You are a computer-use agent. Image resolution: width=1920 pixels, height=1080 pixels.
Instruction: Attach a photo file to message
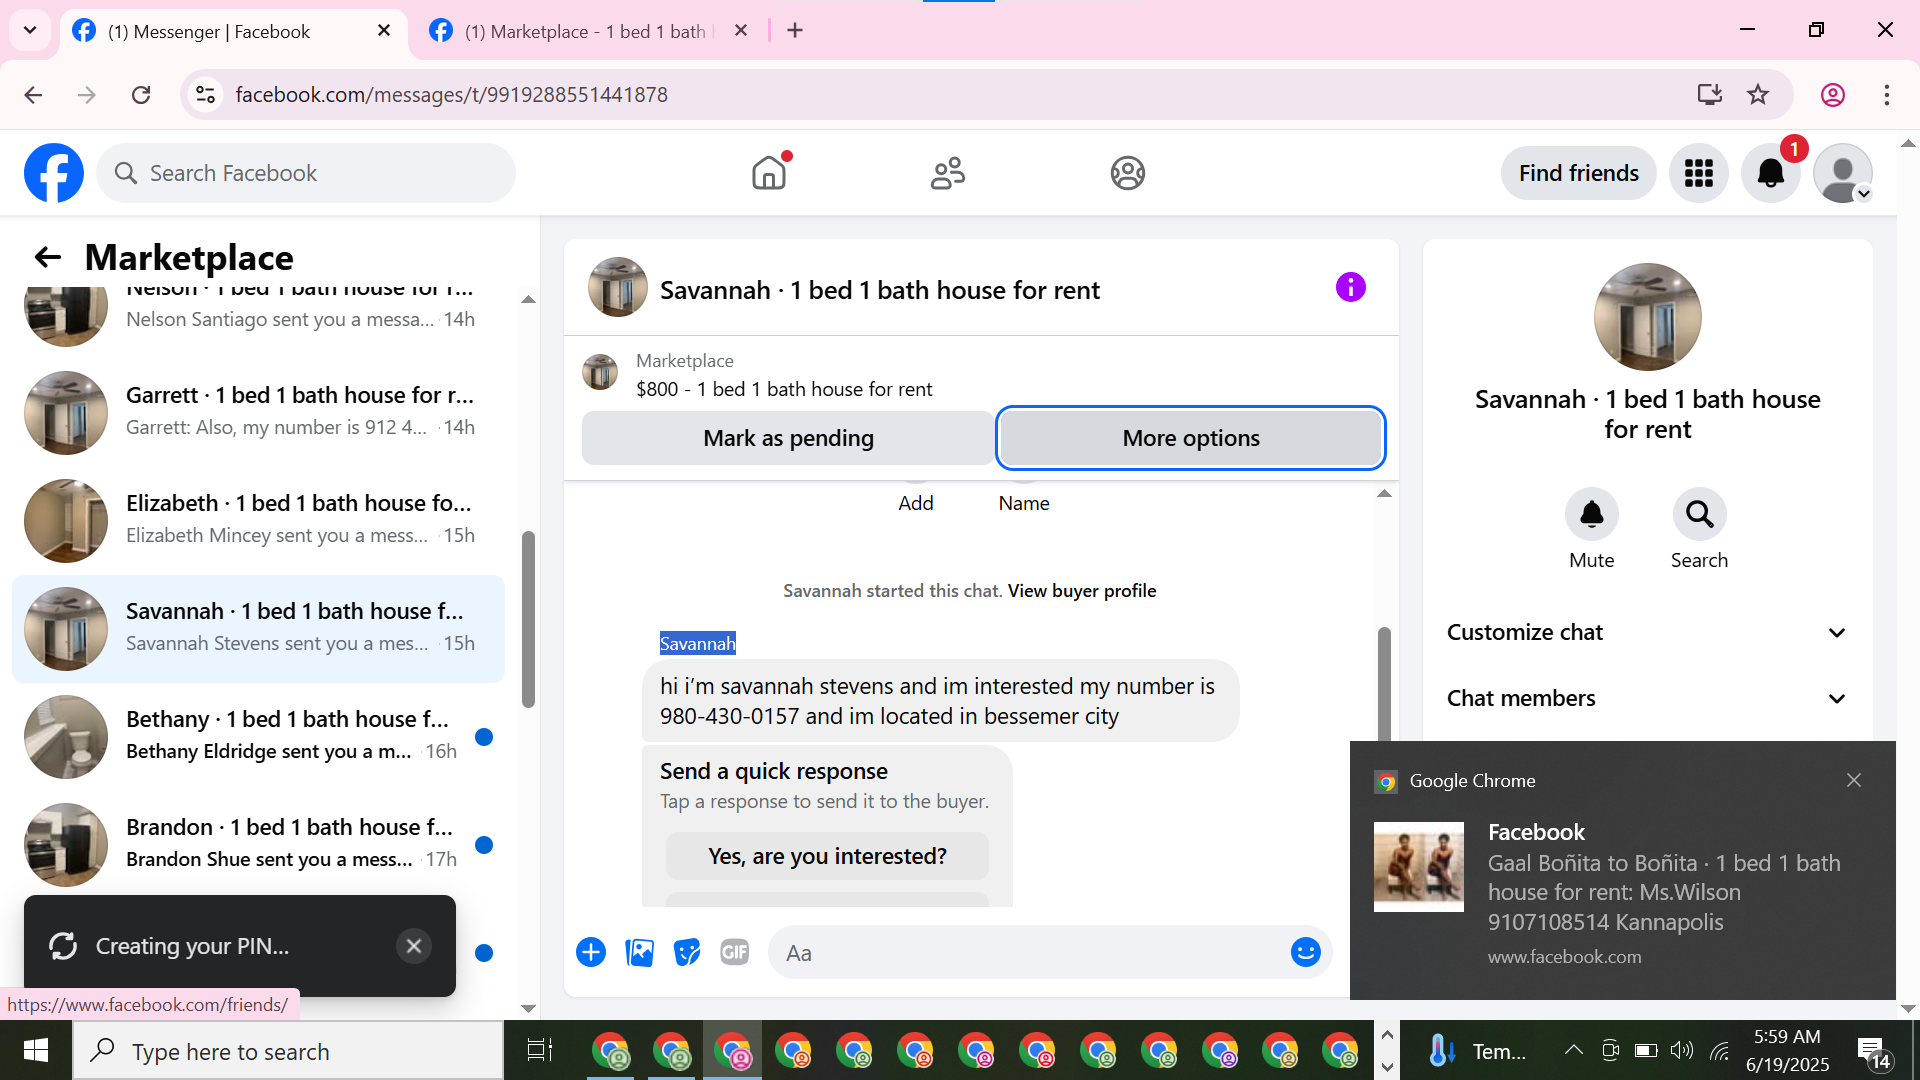coord(639,952)
